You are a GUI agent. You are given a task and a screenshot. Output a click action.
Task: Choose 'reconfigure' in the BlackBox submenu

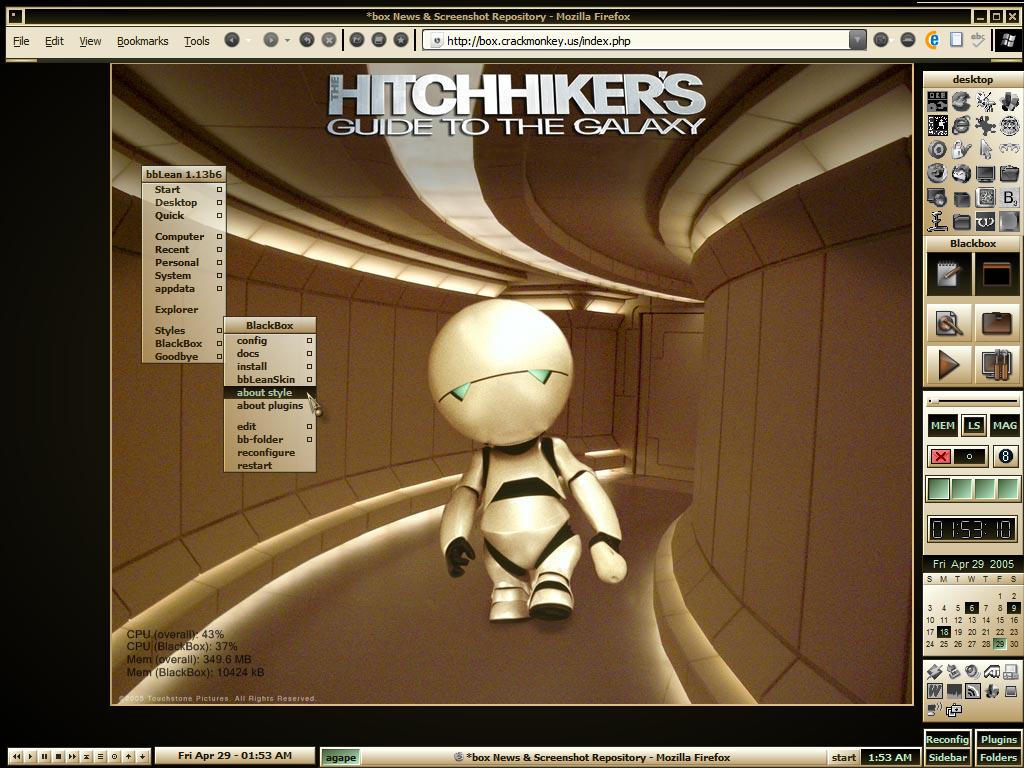pyautogui.click(x=270, y=453)
